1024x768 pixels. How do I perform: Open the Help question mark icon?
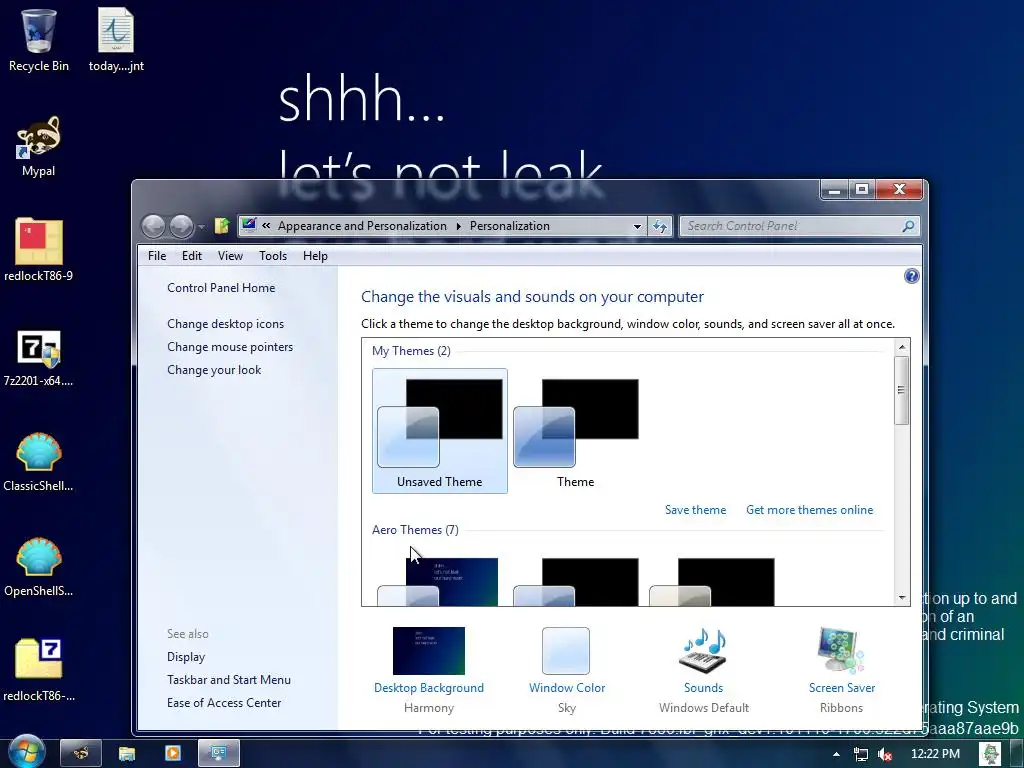coord(912,276)
